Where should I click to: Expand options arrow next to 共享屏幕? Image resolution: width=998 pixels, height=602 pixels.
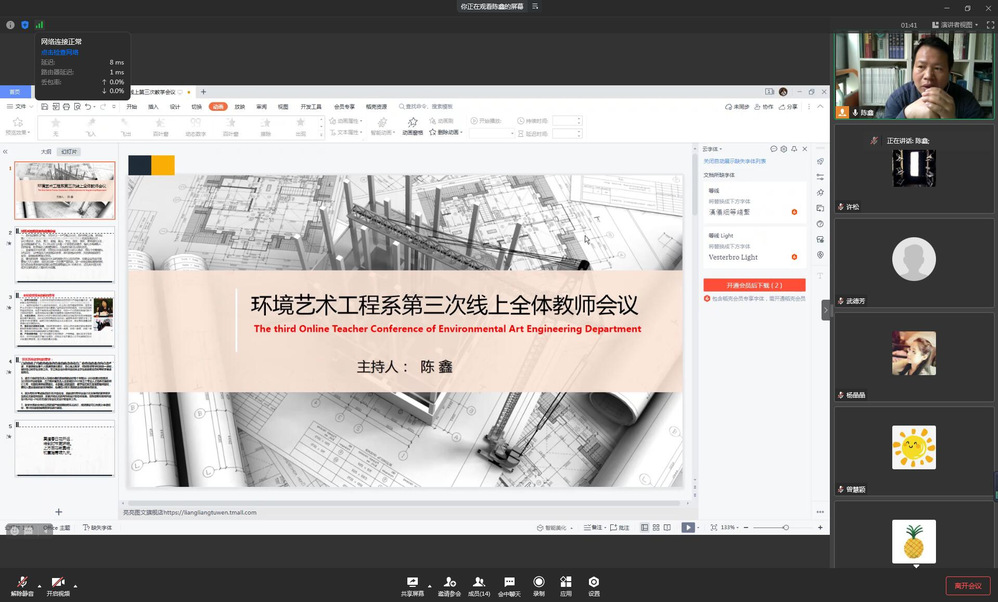pos(428,585)
